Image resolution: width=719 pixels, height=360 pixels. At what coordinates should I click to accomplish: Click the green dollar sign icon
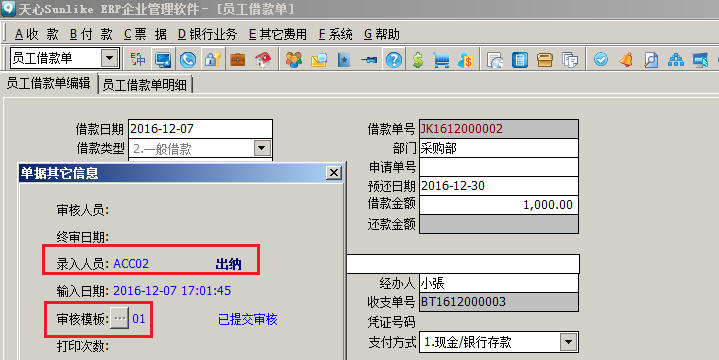tap(417, 60)
